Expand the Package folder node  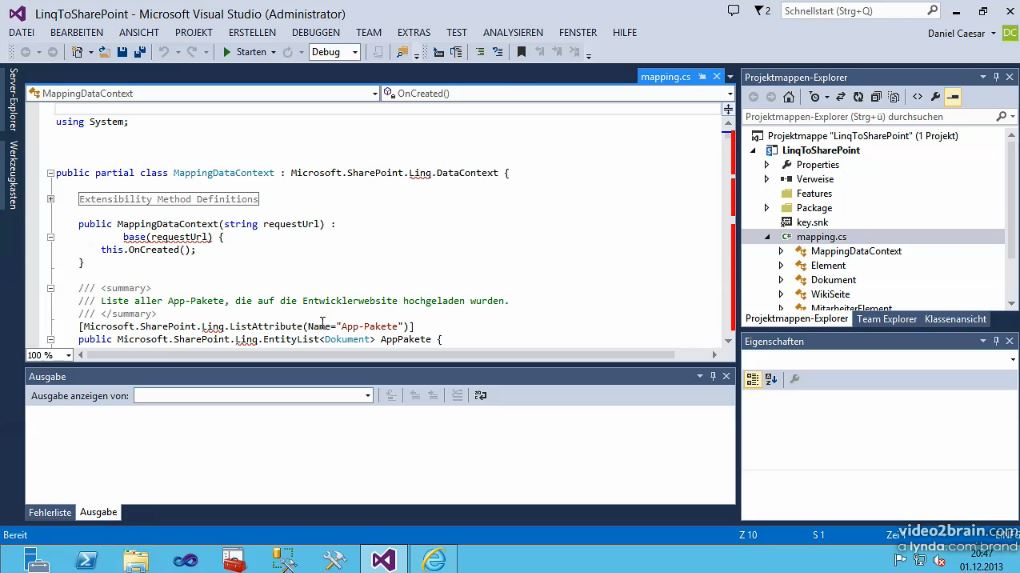click(767, 208)
